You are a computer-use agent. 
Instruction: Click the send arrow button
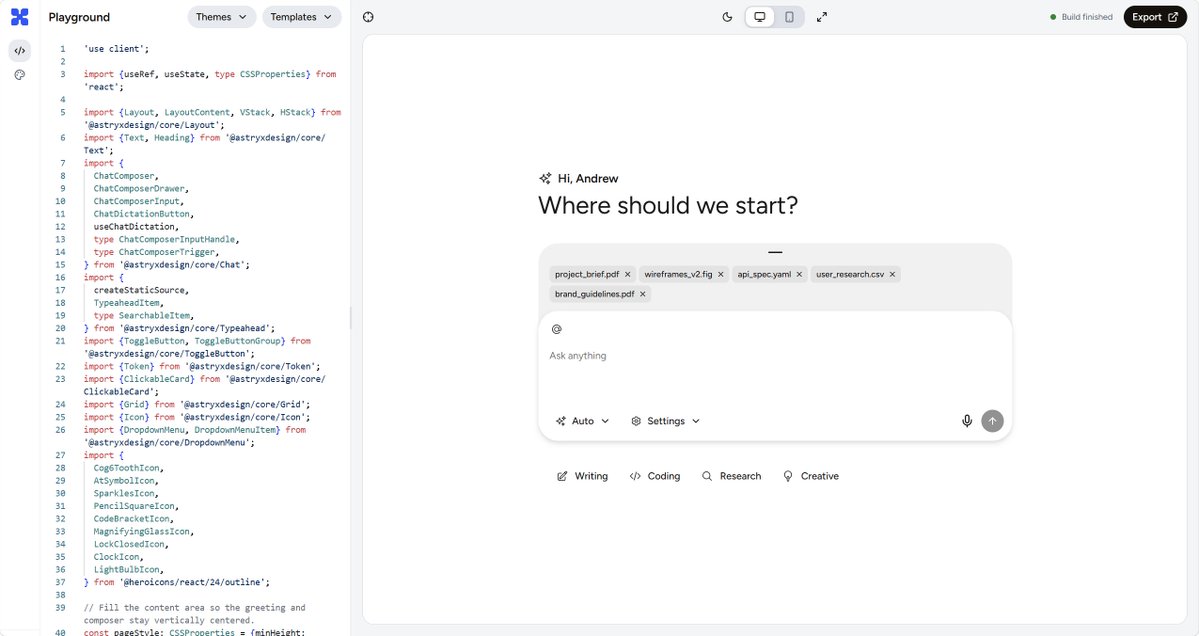tap(993, 421)
